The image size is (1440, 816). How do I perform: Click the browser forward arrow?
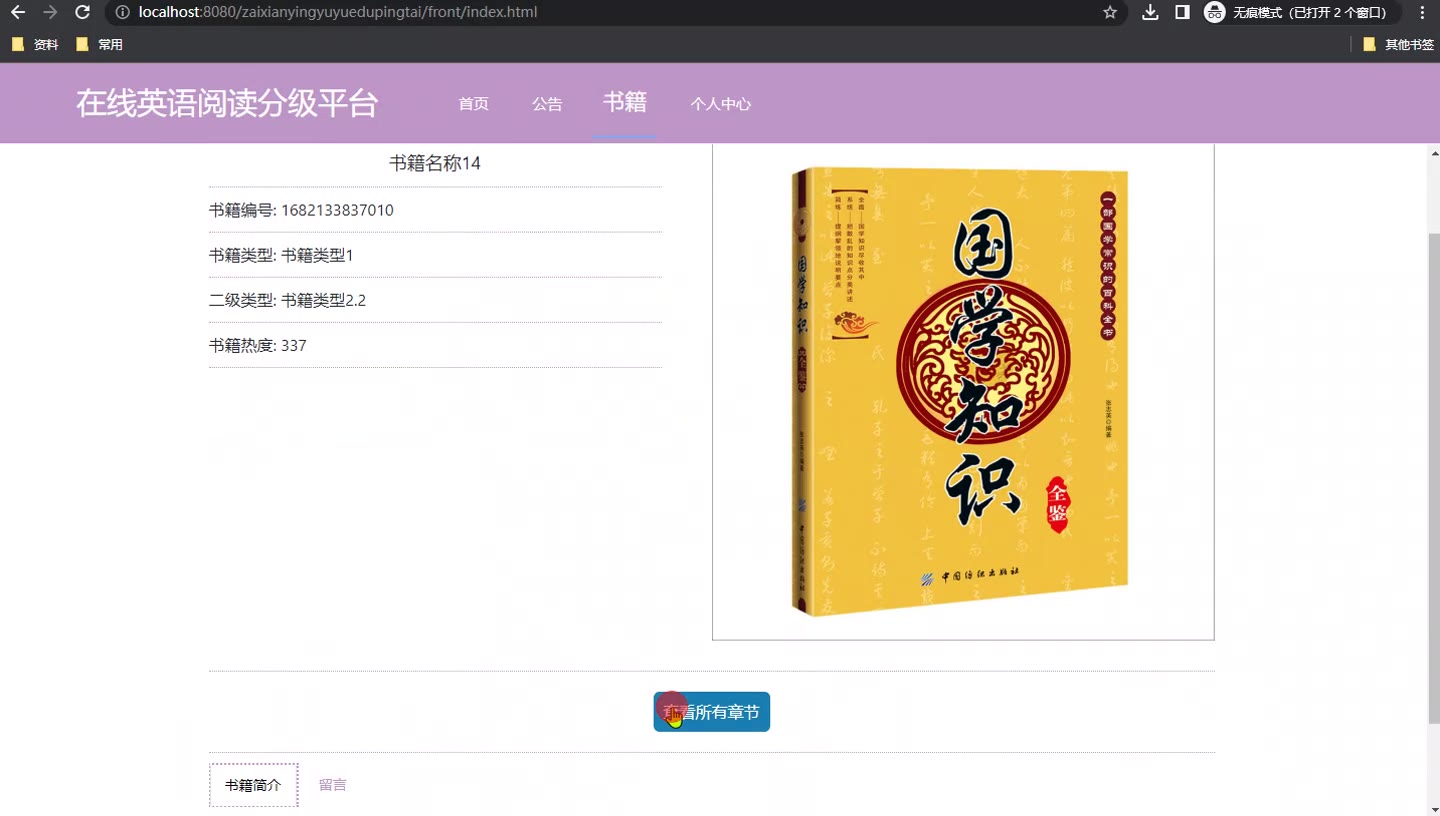[x=50, y=12]
